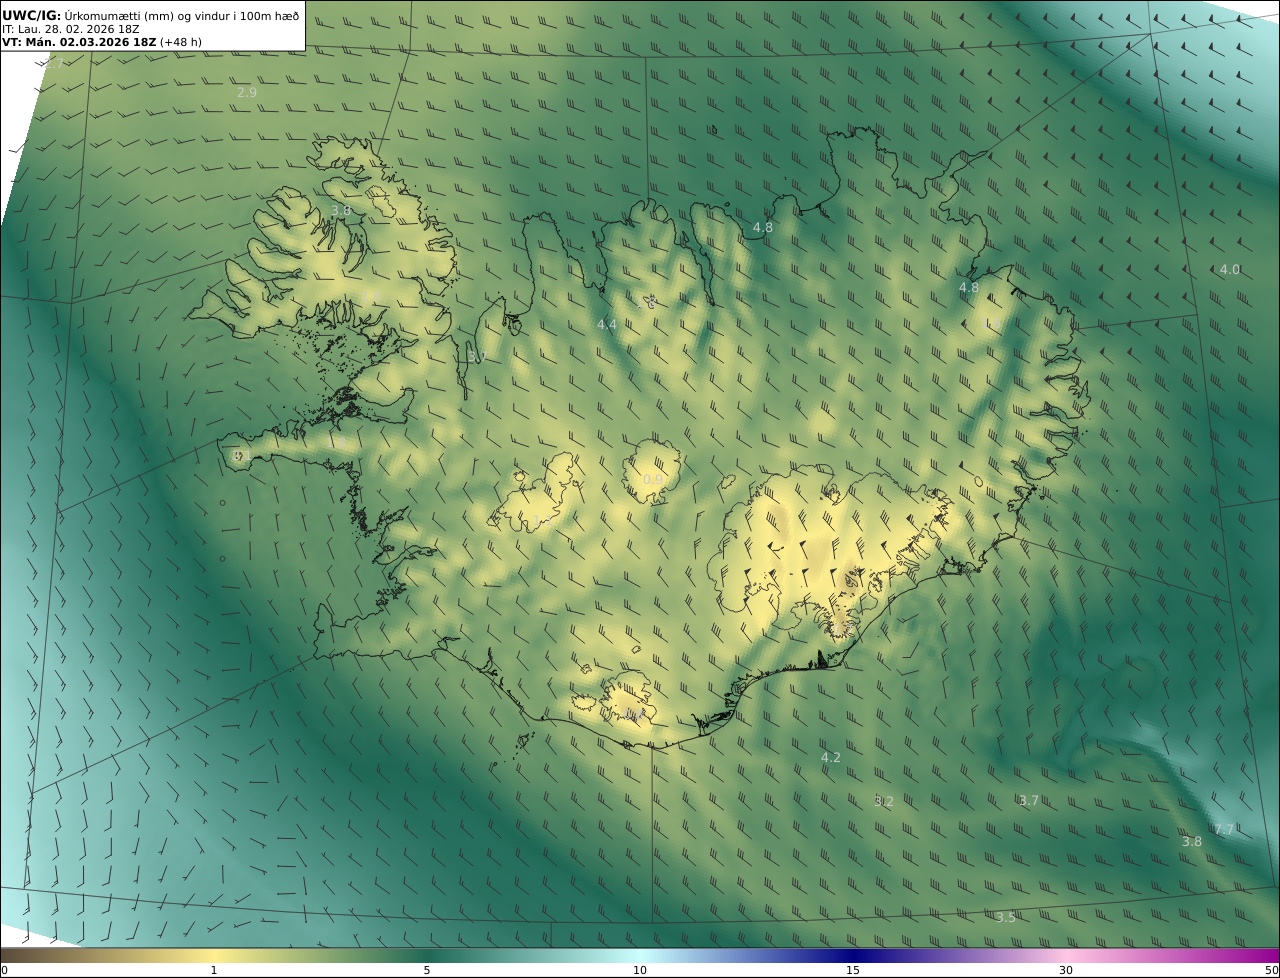Click the 4.0 value label on map
1280x978 pixels.
1230,270
